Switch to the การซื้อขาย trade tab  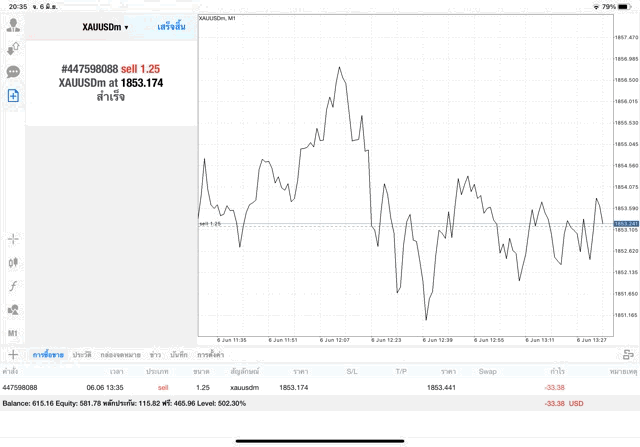coord(48,355)
